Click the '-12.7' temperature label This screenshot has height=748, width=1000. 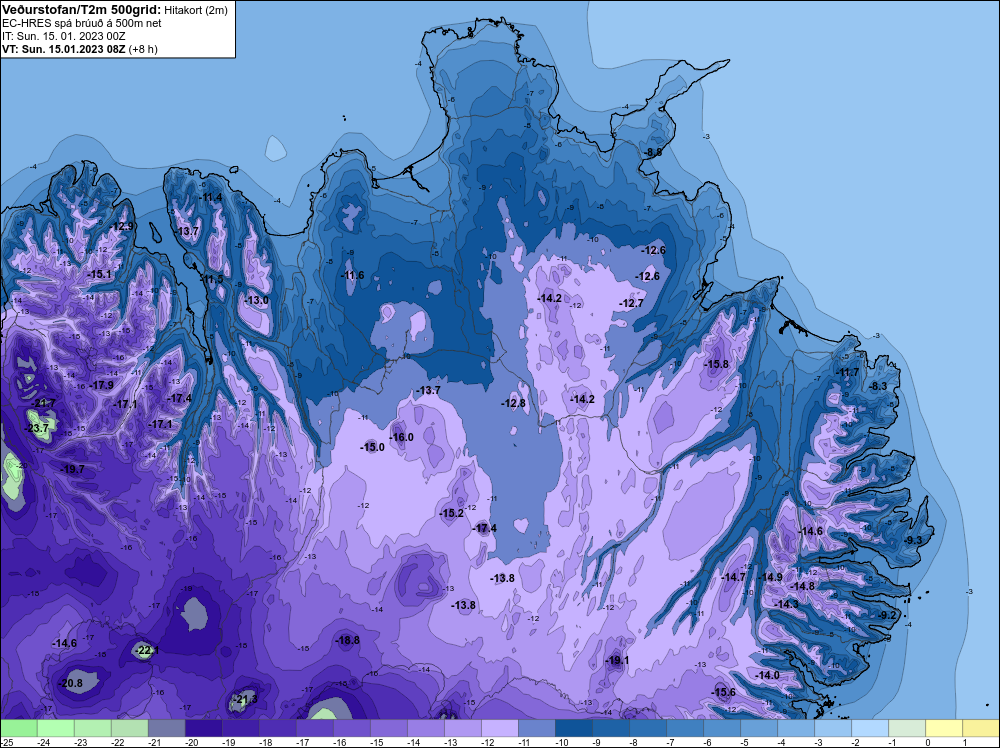pos(631,303)
